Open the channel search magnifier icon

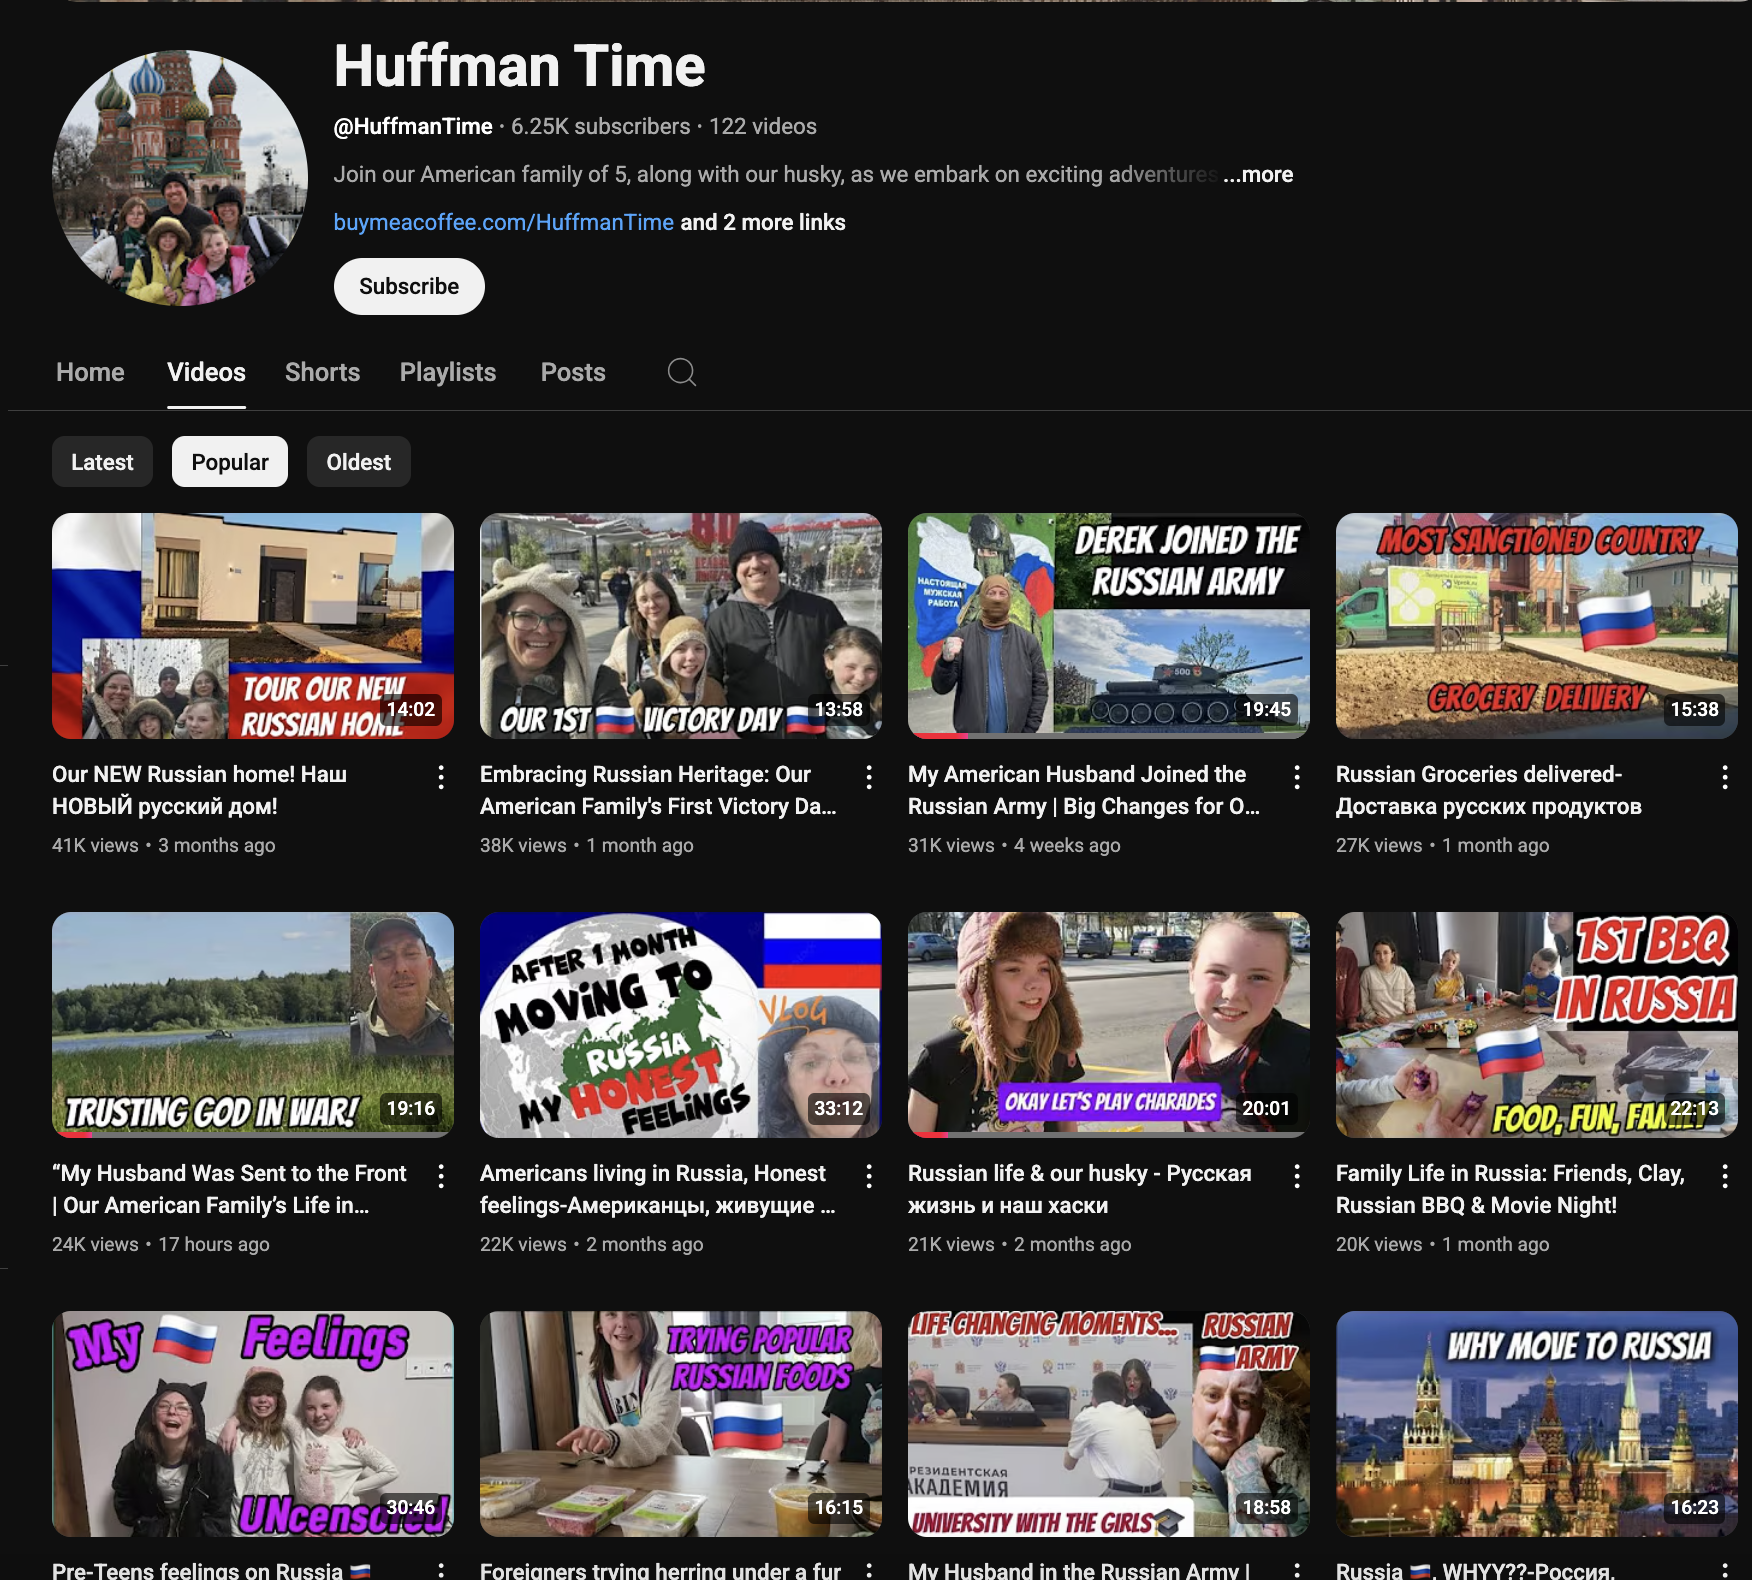point(682,372)
